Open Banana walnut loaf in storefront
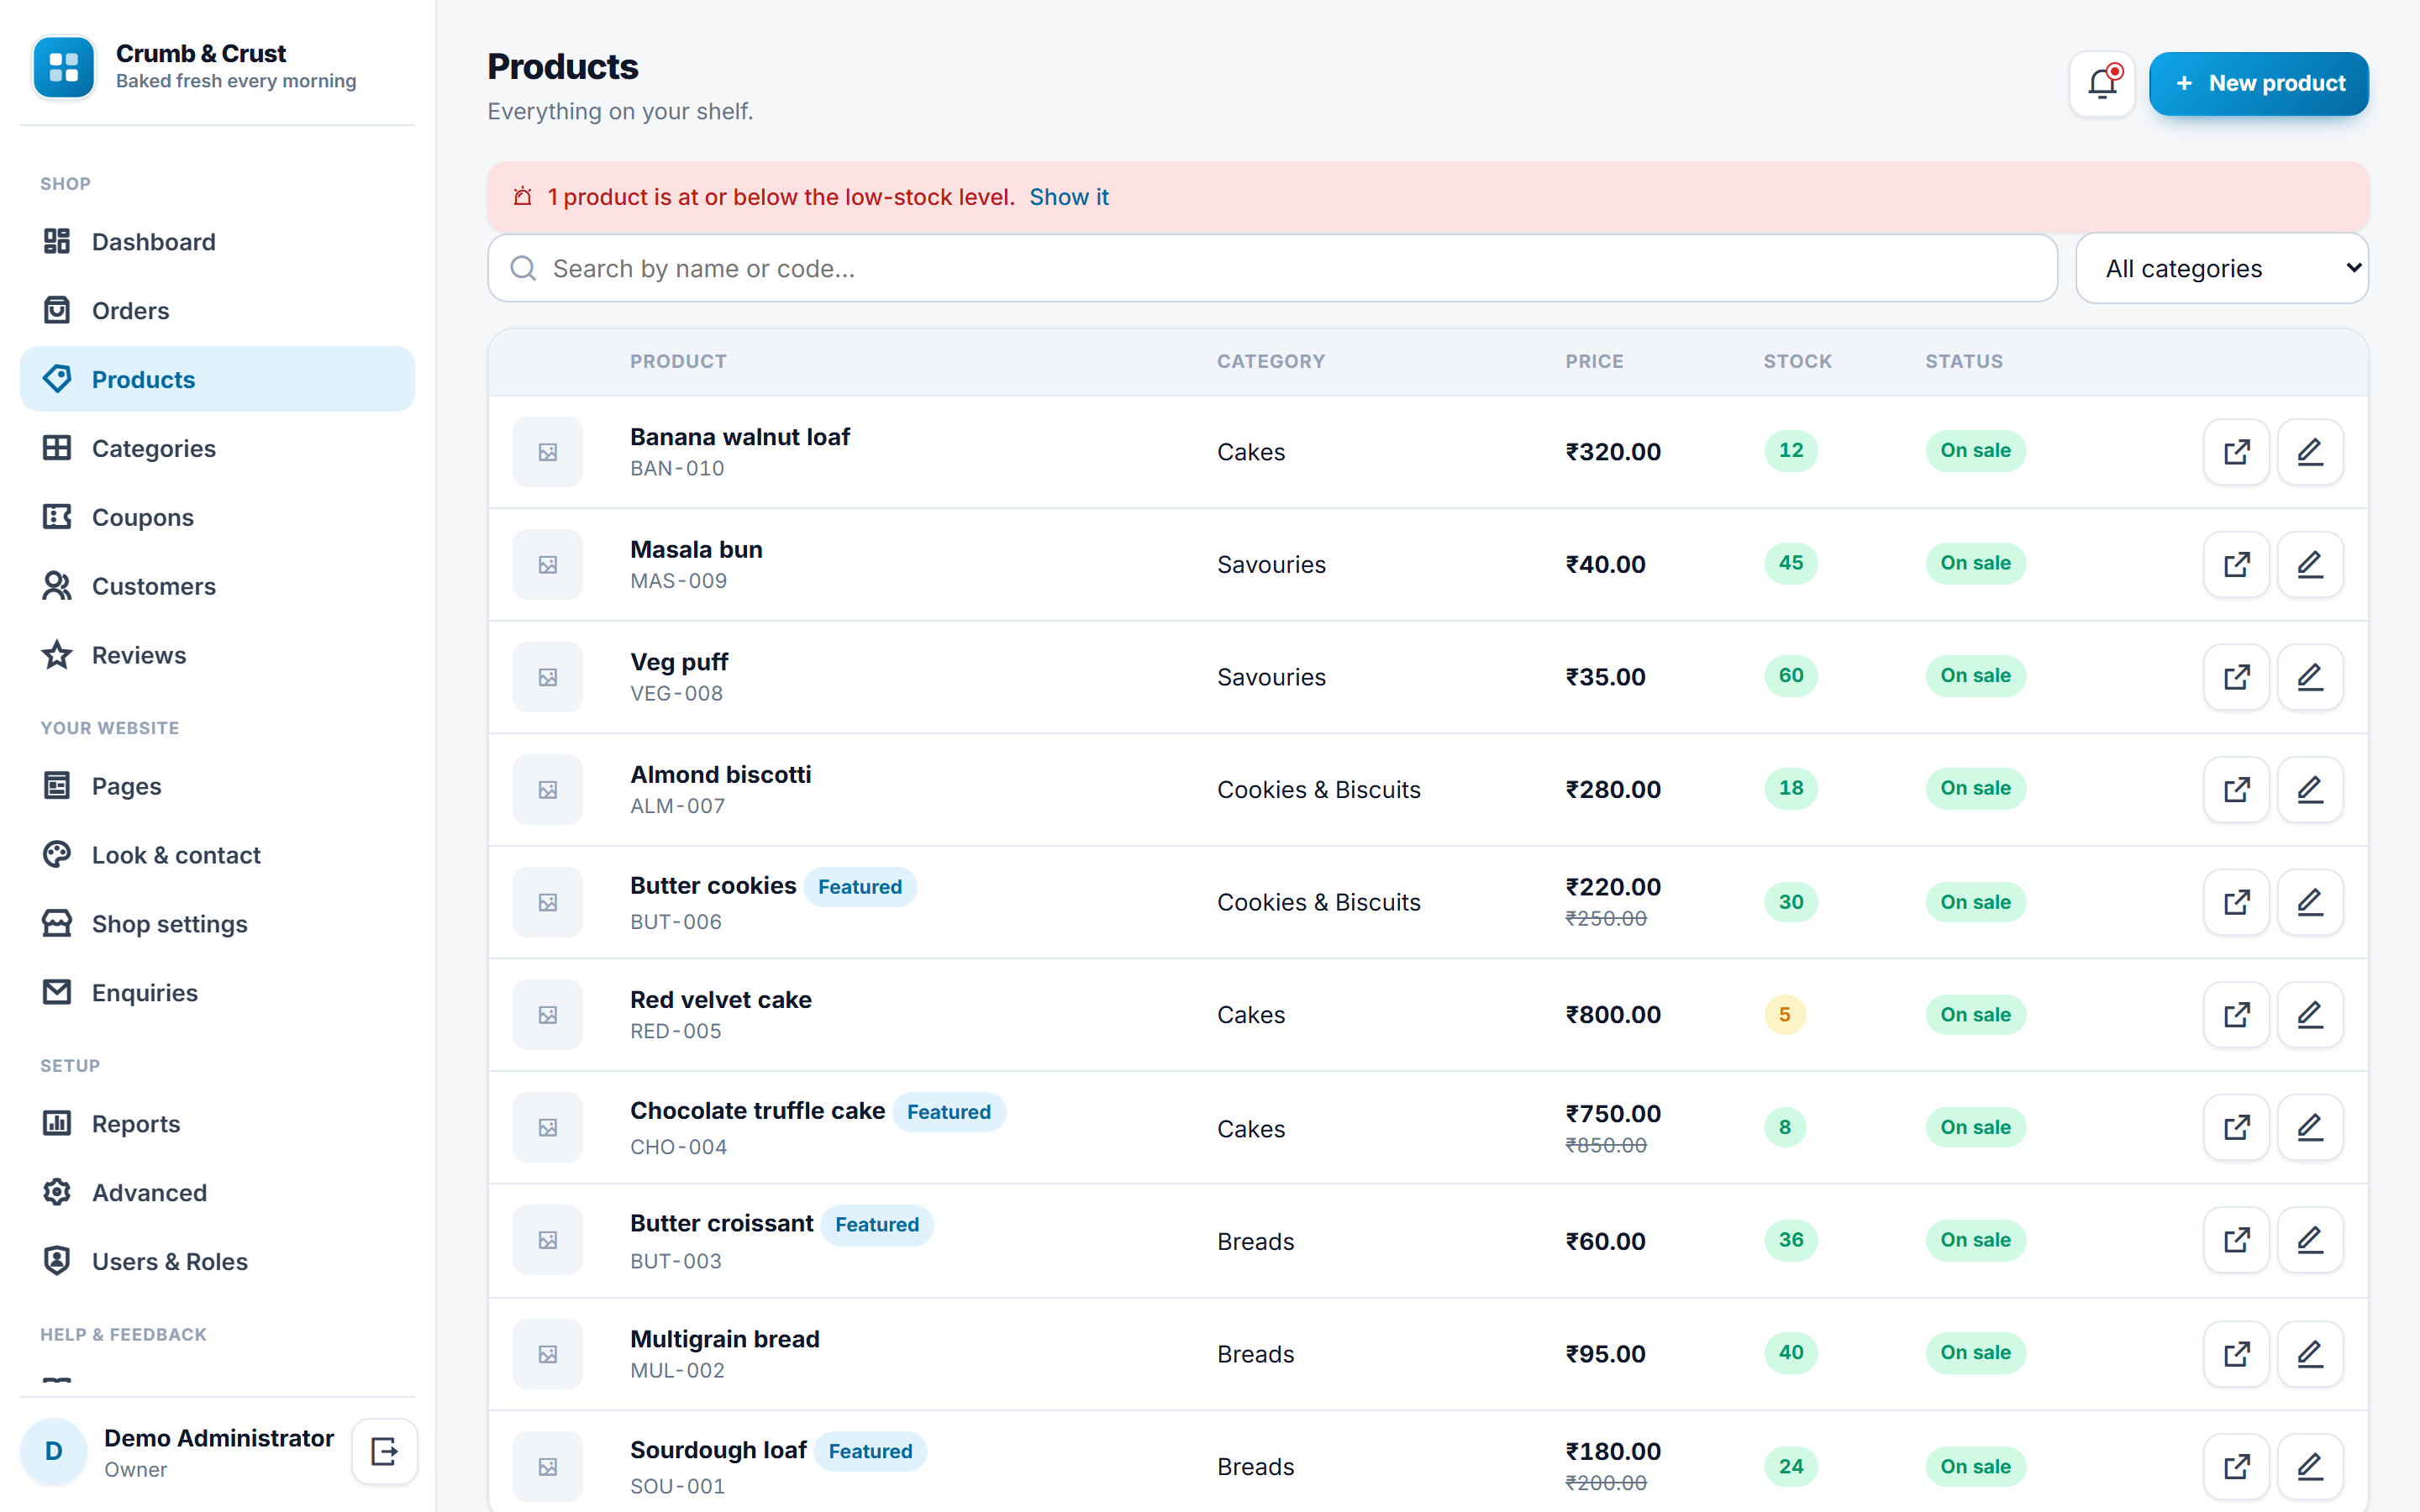This screenshot has height=1512, width=2420. click(2236, 452)
